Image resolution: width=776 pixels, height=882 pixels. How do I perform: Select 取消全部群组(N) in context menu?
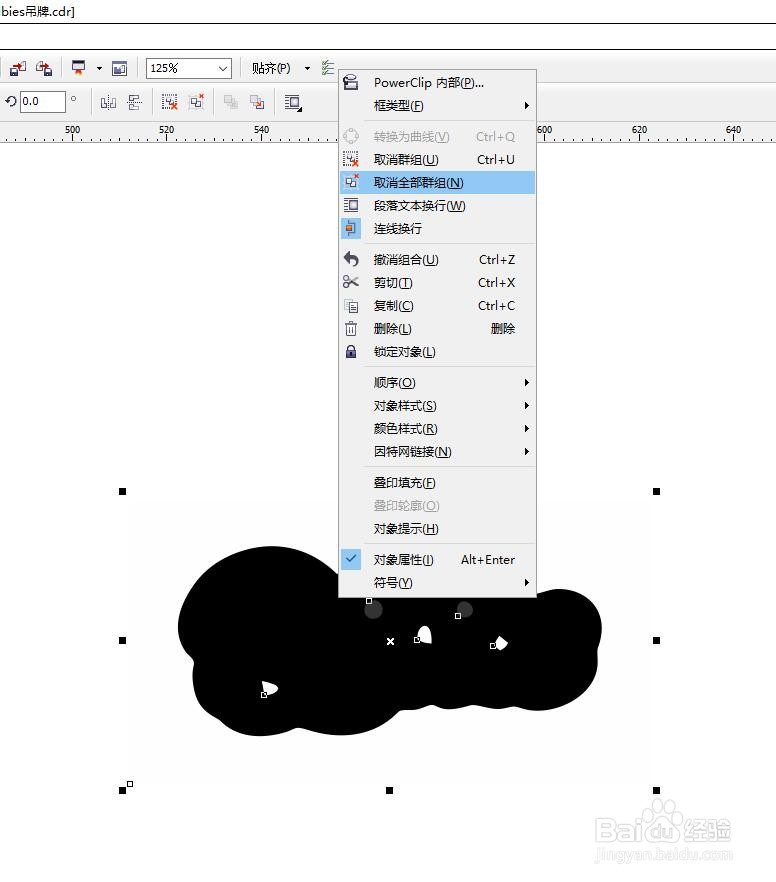coord(437,183)
